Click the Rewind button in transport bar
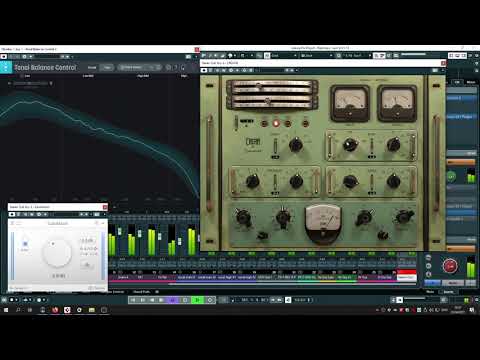480x360 pixels. 152,300
